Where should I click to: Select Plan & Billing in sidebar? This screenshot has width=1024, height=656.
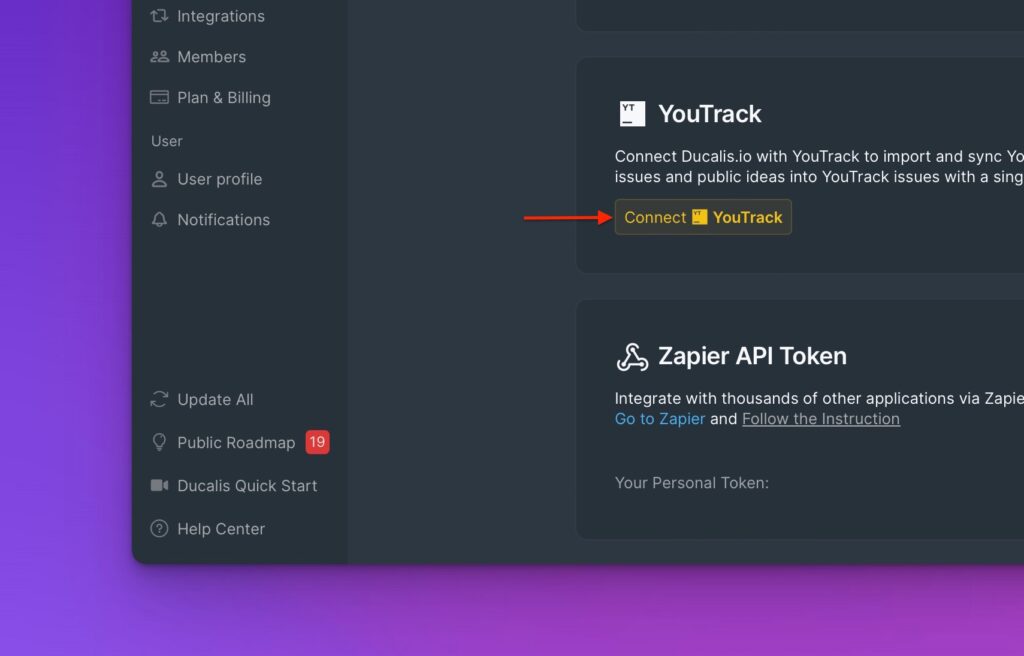pyautogui.click(x=224, y=97)
